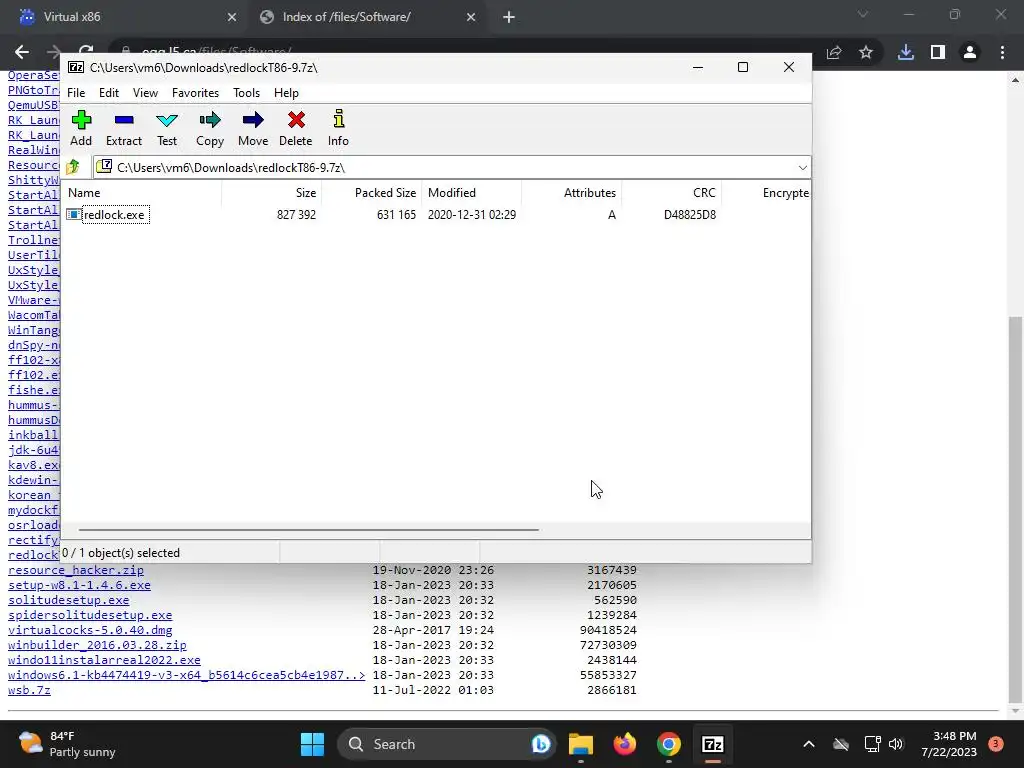This screenshot has width=1024, height=768.
Task: Open Firefox from the taskbar
Action: [624, 744]
